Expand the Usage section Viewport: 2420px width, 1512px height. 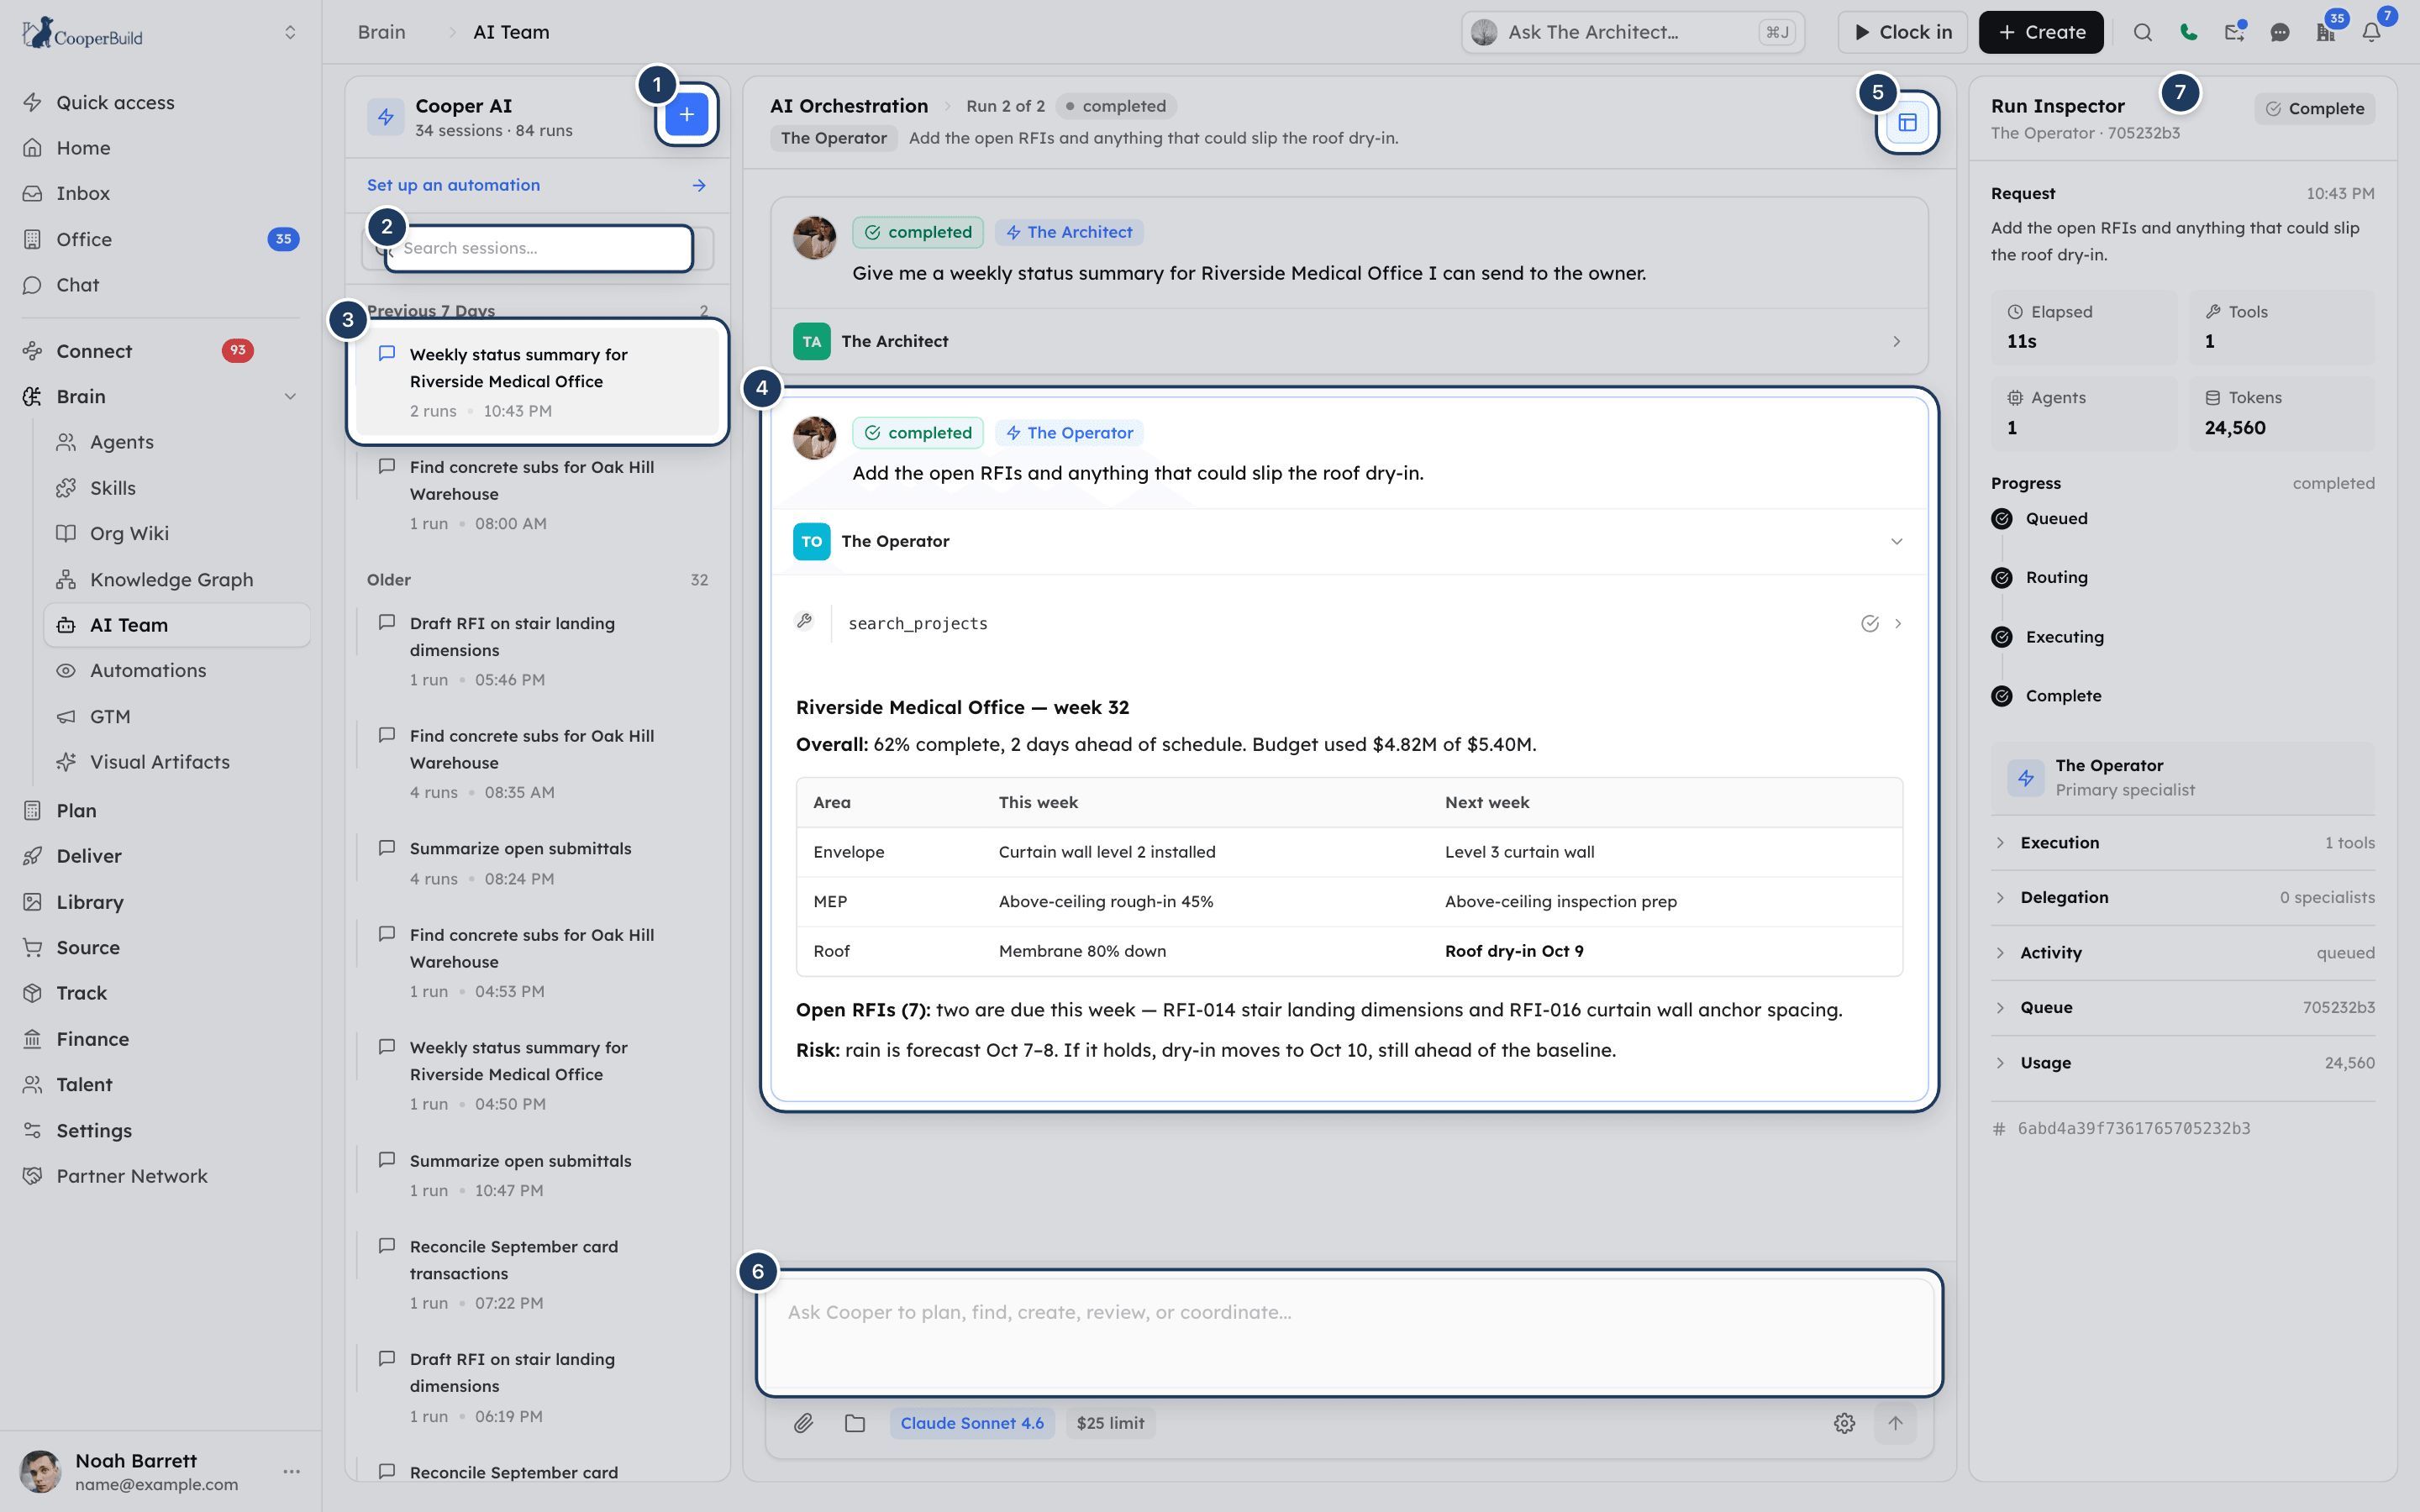(x=2183, y=1062)
